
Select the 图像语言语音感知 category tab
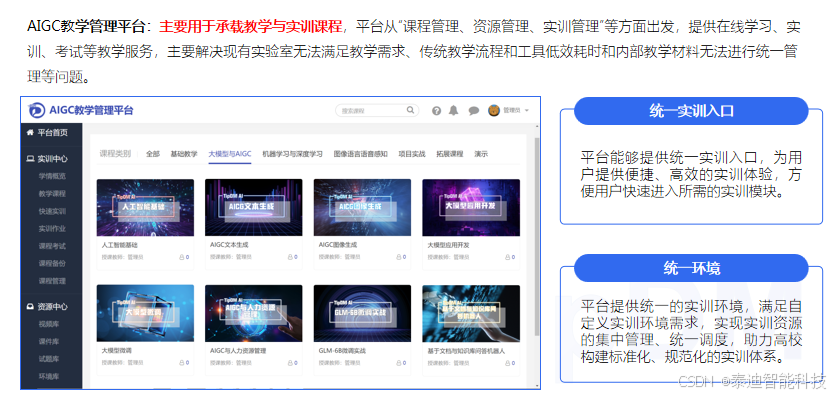coord(361,154)
